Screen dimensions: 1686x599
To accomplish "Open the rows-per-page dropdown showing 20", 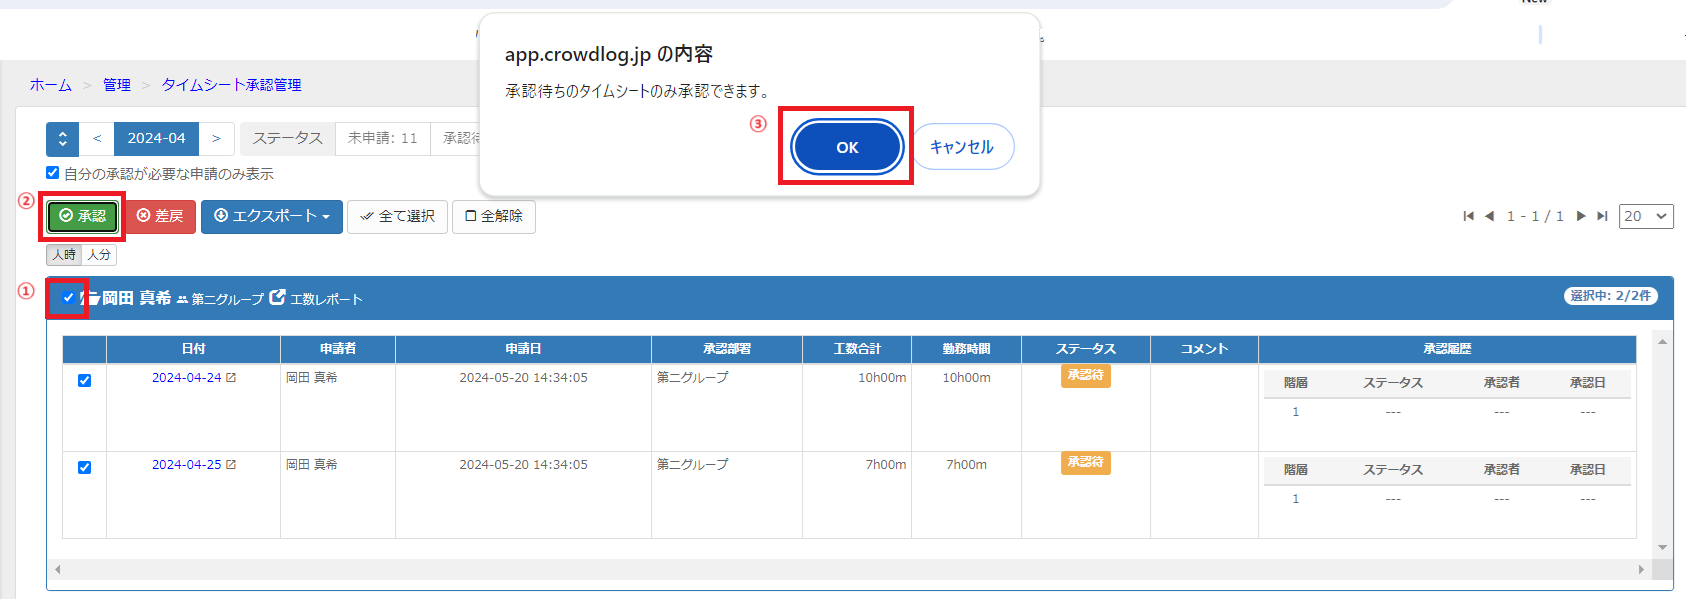I will click(1645, 216).
